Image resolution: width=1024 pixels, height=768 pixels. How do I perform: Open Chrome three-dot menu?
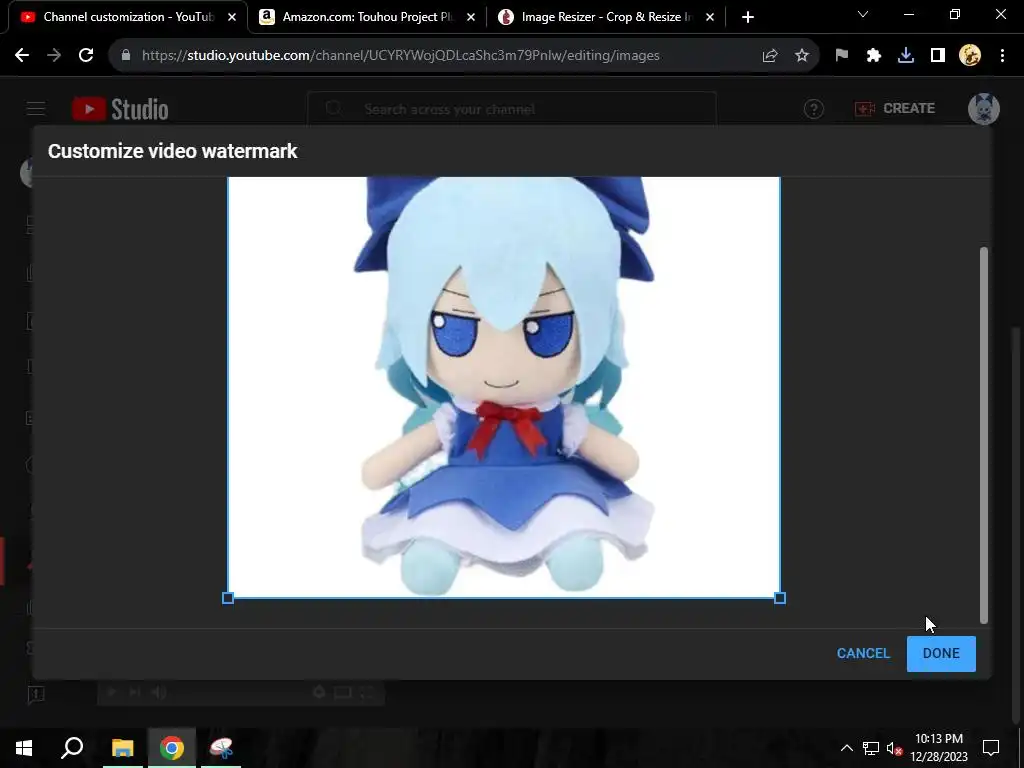(x=1002, y=56)
